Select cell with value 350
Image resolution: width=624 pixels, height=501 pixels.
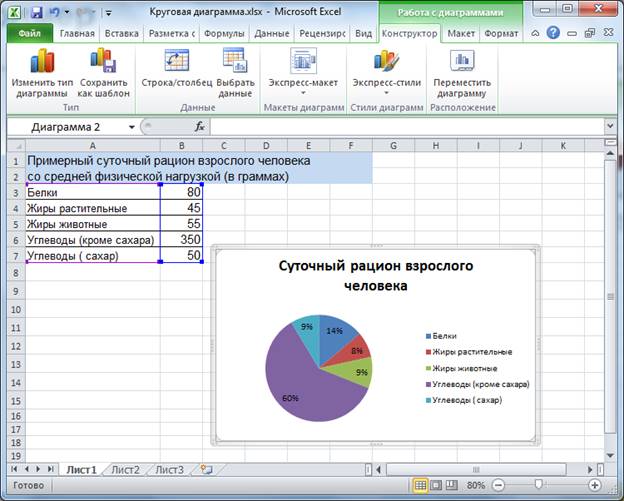pos(181,239)
